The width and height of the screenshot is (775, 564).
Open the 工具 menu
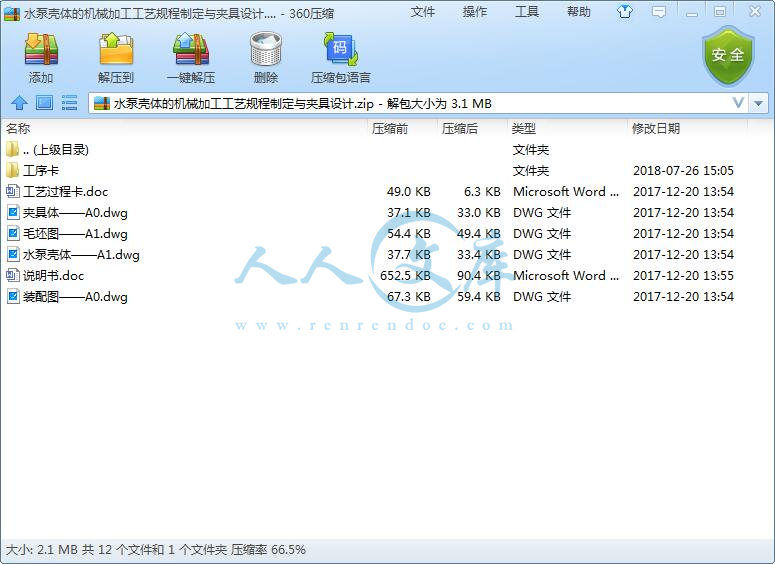coord(527,12)
